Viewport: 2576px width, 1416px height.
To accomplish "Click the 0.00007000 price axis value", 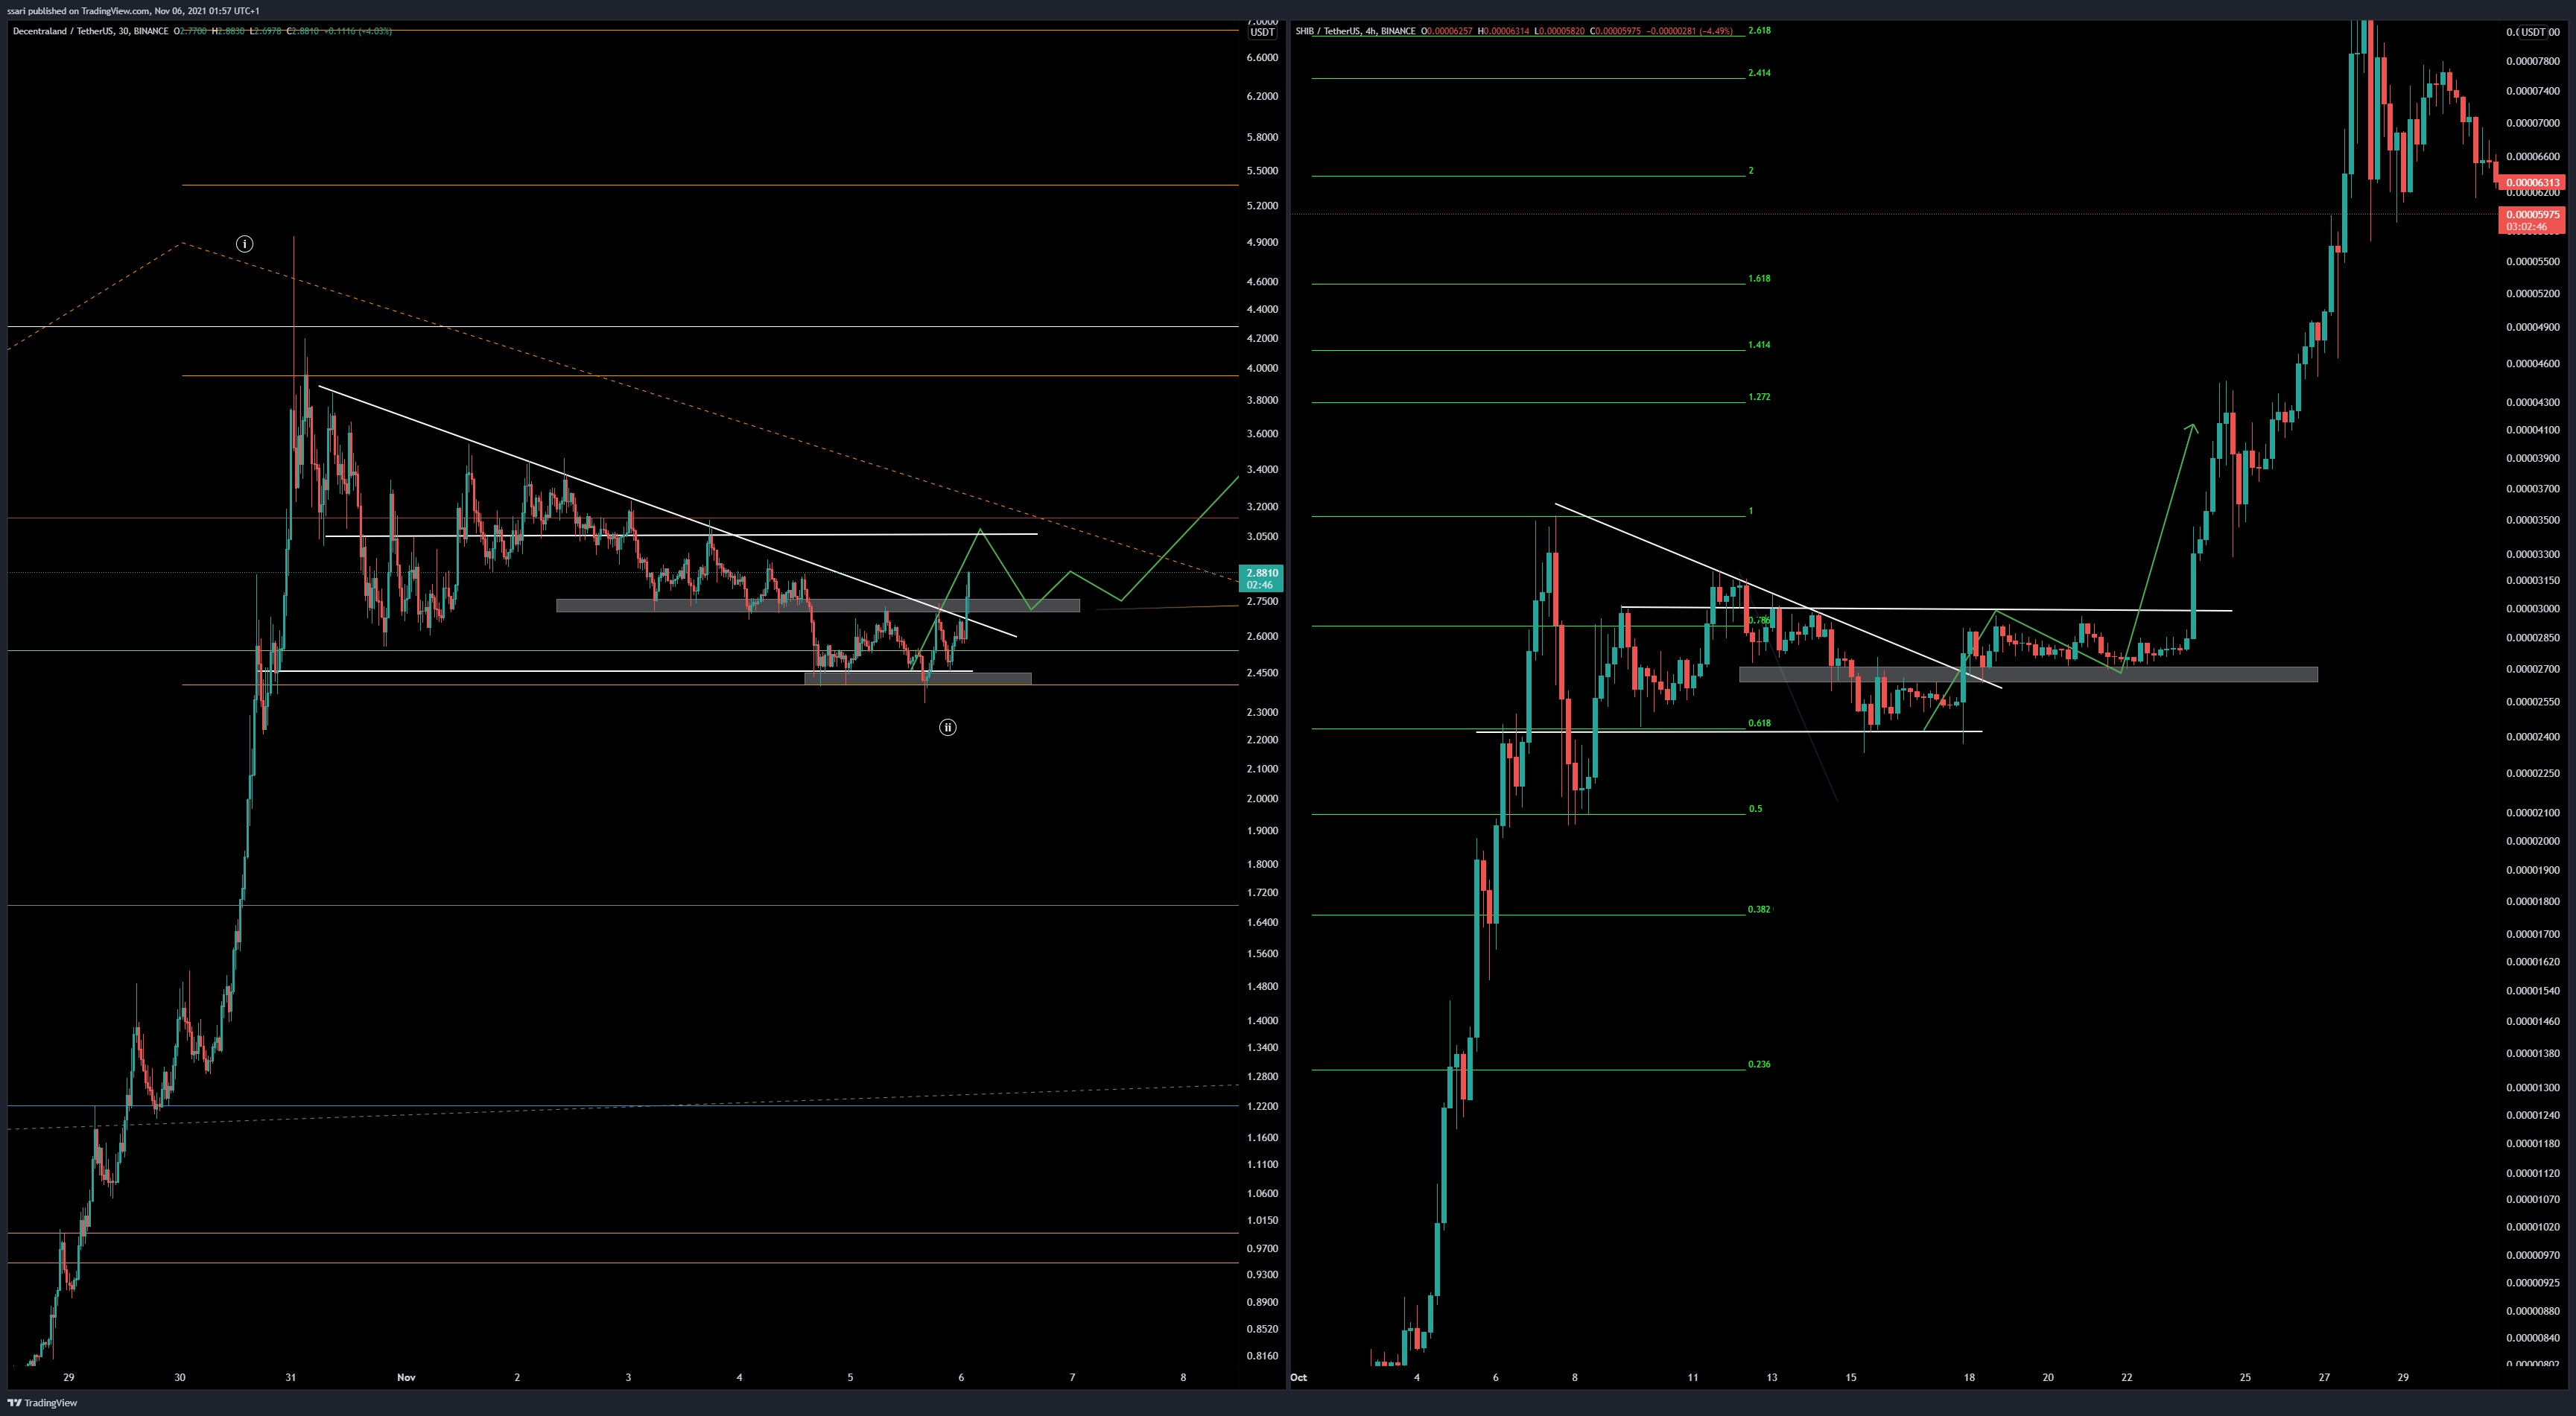I will [2533, 124].
